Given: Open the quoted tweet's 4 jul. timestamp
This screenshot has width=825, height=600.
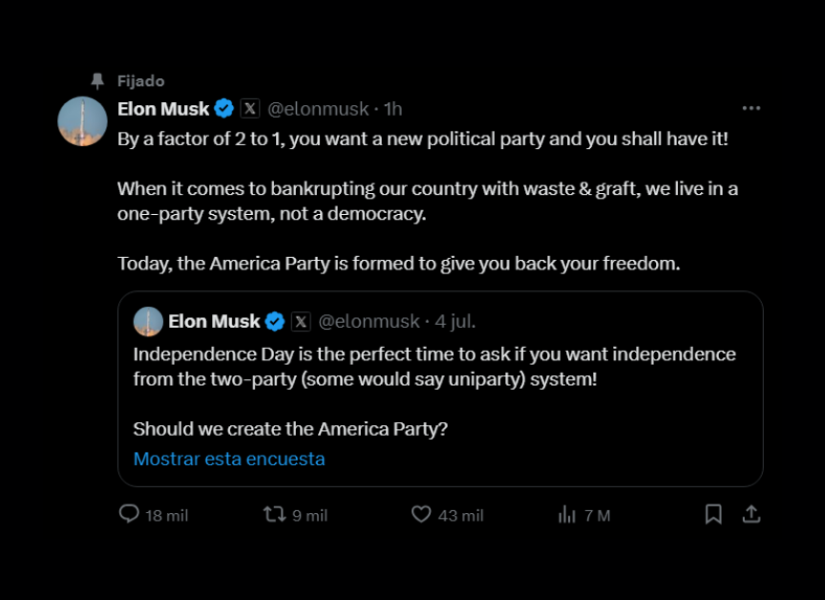Looking at the screenshot, I should pyautogui.click(x=454, y=321).
